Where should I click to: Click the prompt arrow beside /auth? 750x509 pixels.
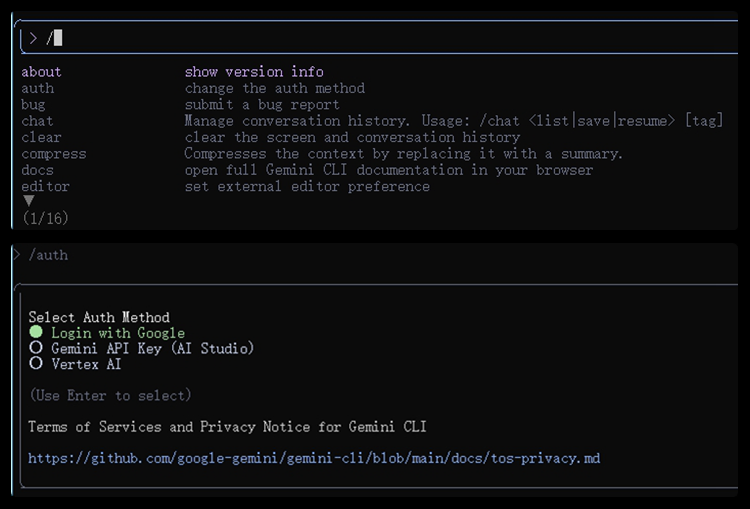pyautogui.click(x=17, y=254)
